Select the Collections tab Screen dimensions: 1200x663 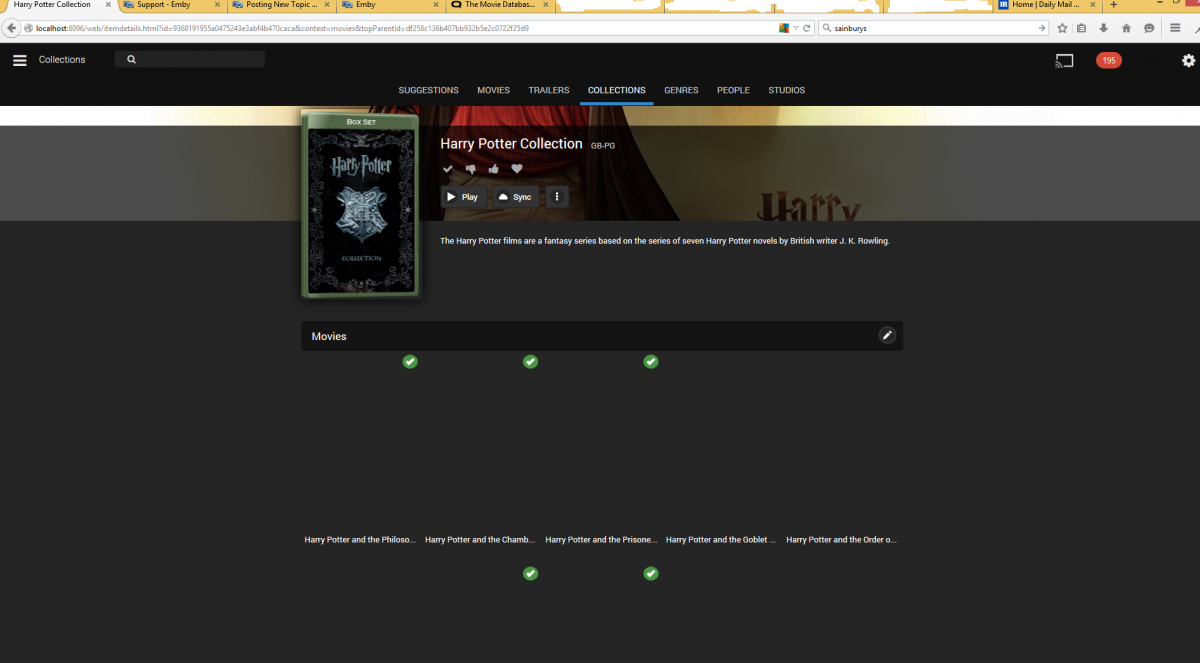coord(616,90)
